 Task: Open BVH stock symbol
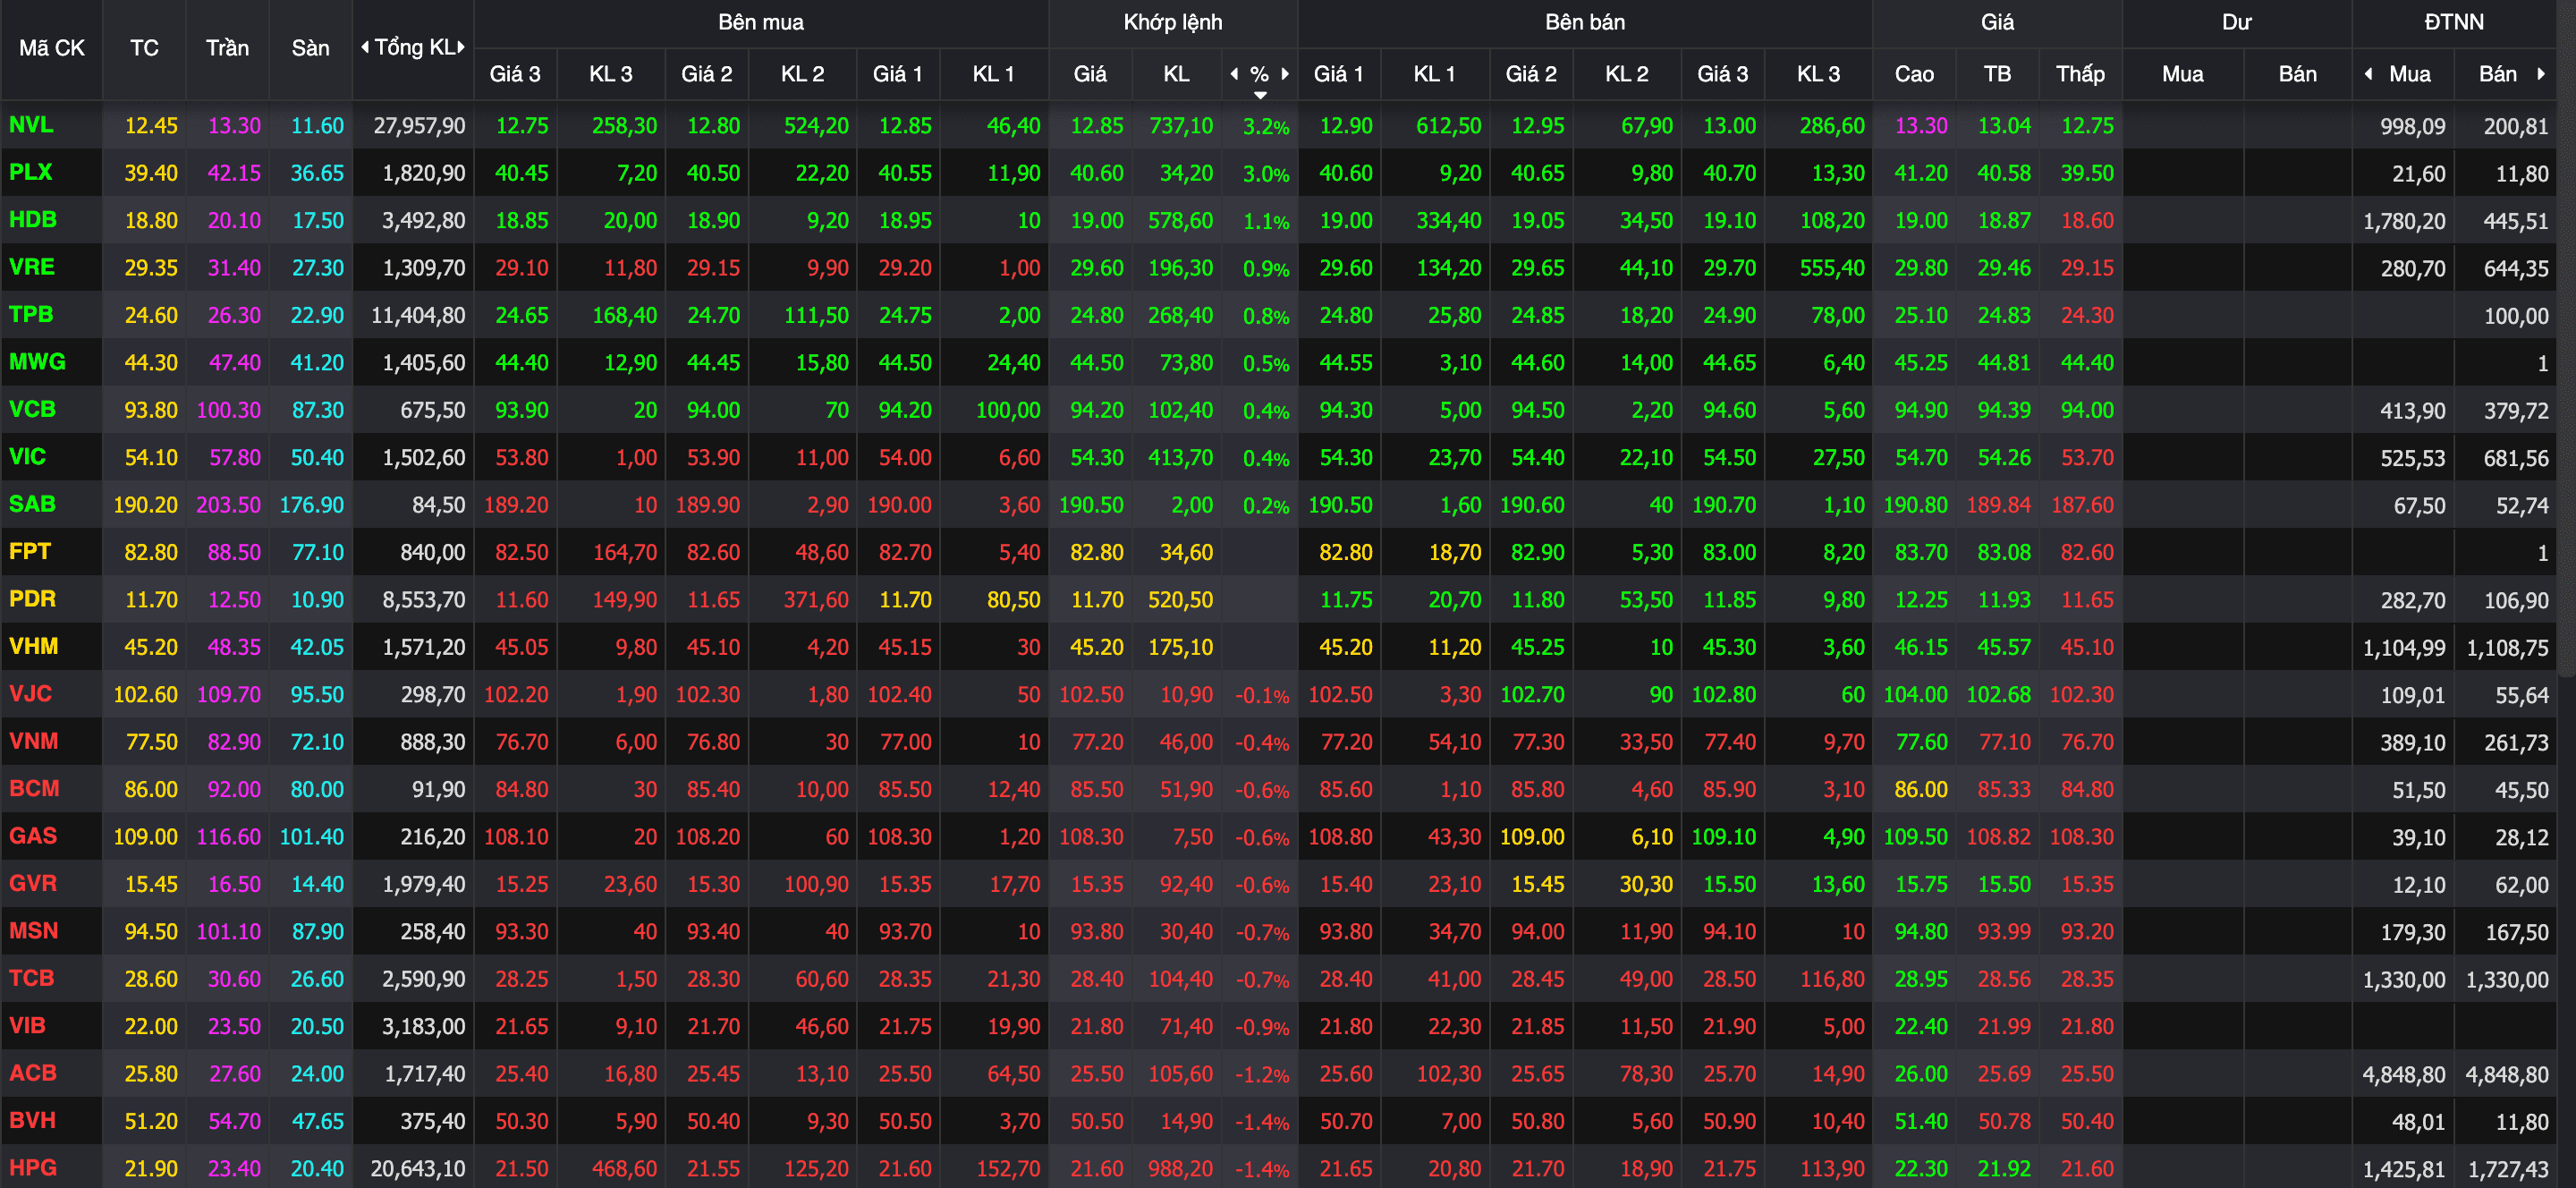pos(32,1120)
